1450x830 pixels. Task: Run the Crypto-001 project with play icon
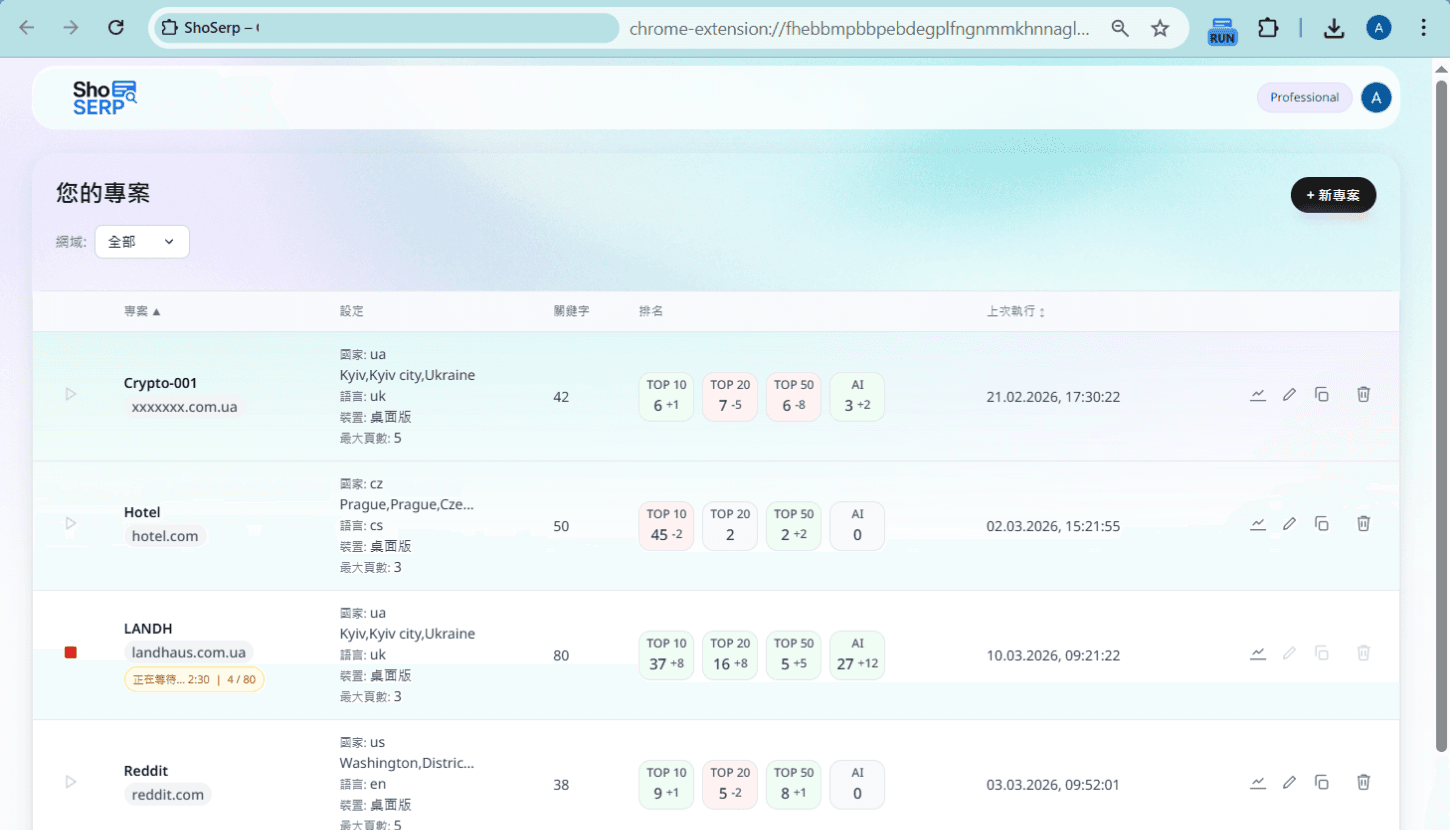click(70, 394)
